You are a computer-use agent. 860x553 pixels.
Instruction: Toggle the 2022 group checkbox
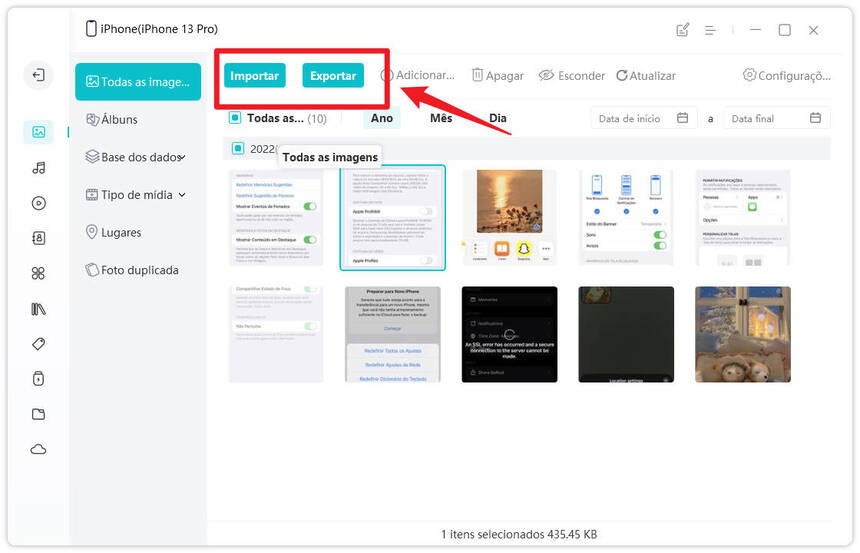coord(238,149)
